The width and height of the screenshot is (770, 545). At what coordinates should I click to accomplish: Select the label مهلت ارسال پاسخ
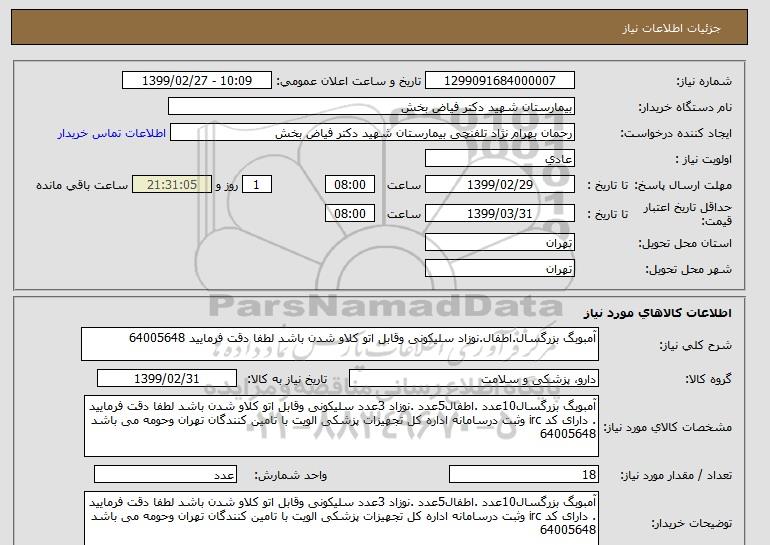(x=683, y=185)
